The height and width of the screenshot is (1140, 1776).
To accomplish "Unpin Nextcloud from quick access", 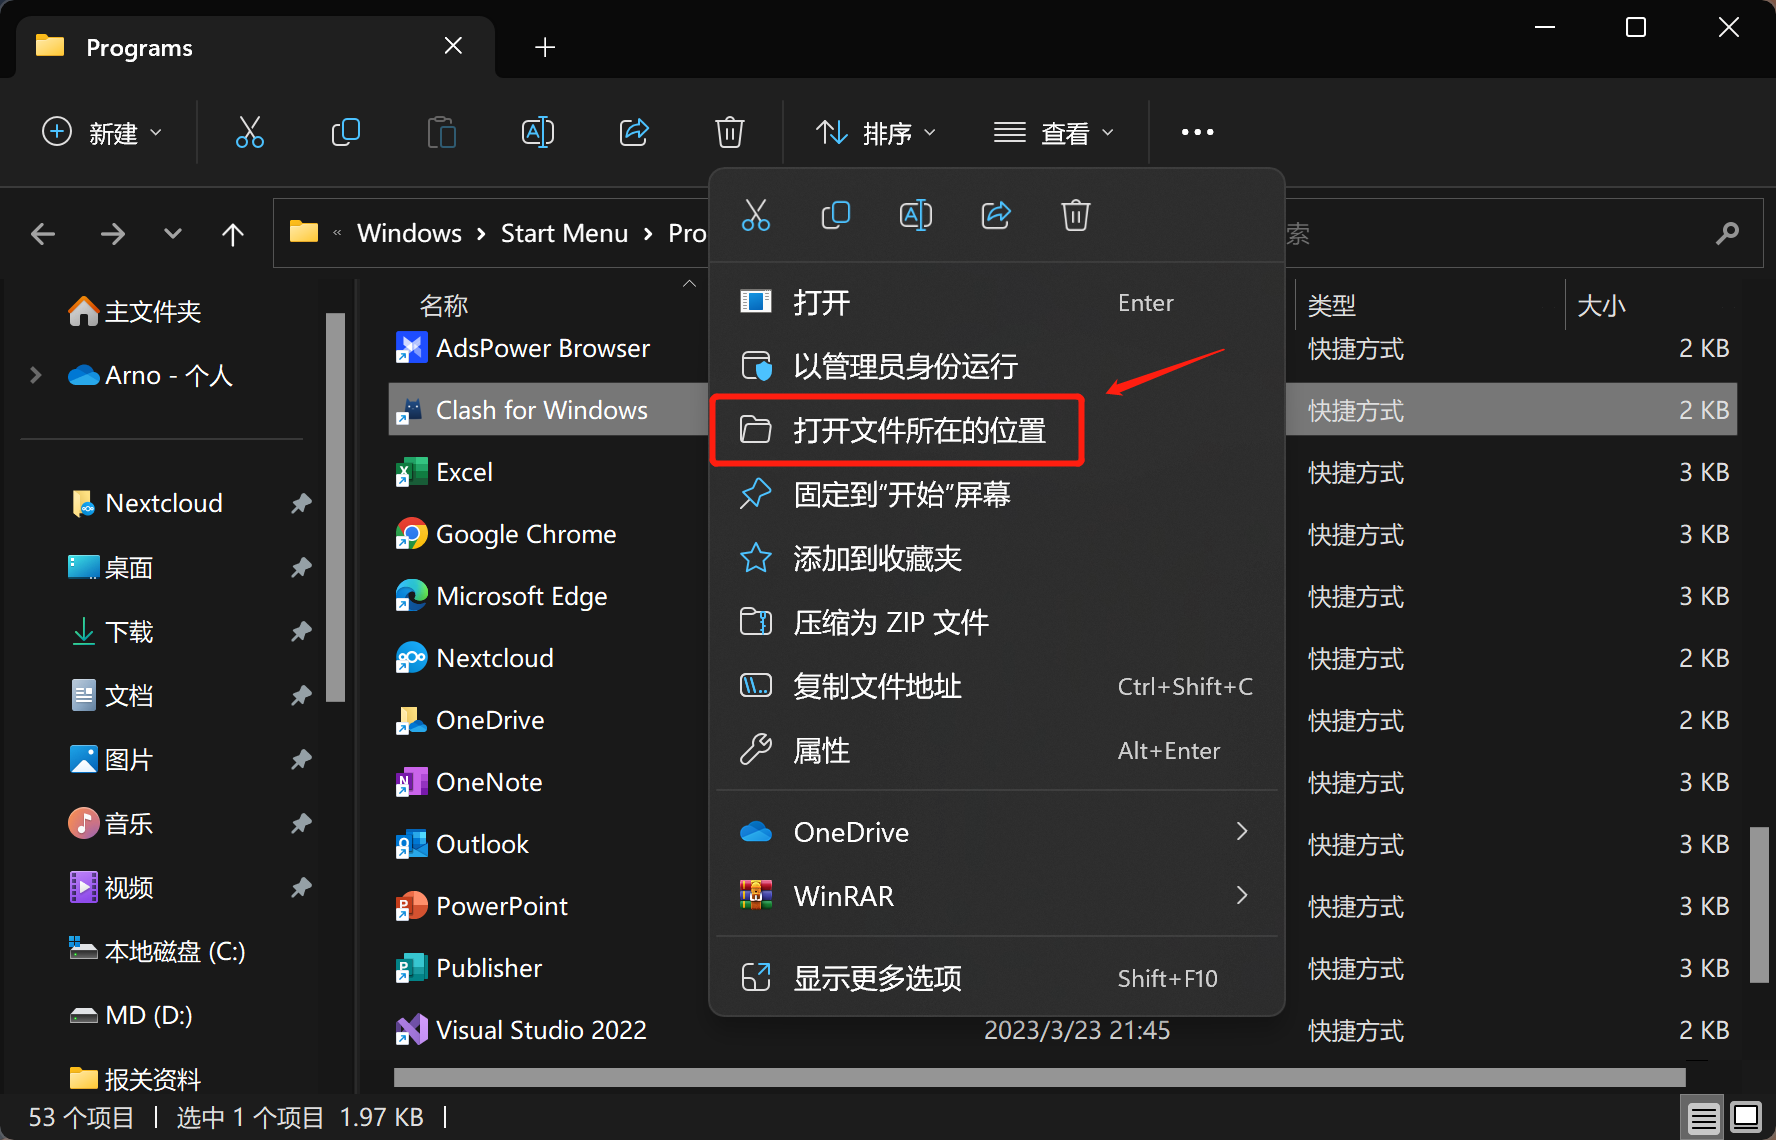I will [x=301, y=503].
